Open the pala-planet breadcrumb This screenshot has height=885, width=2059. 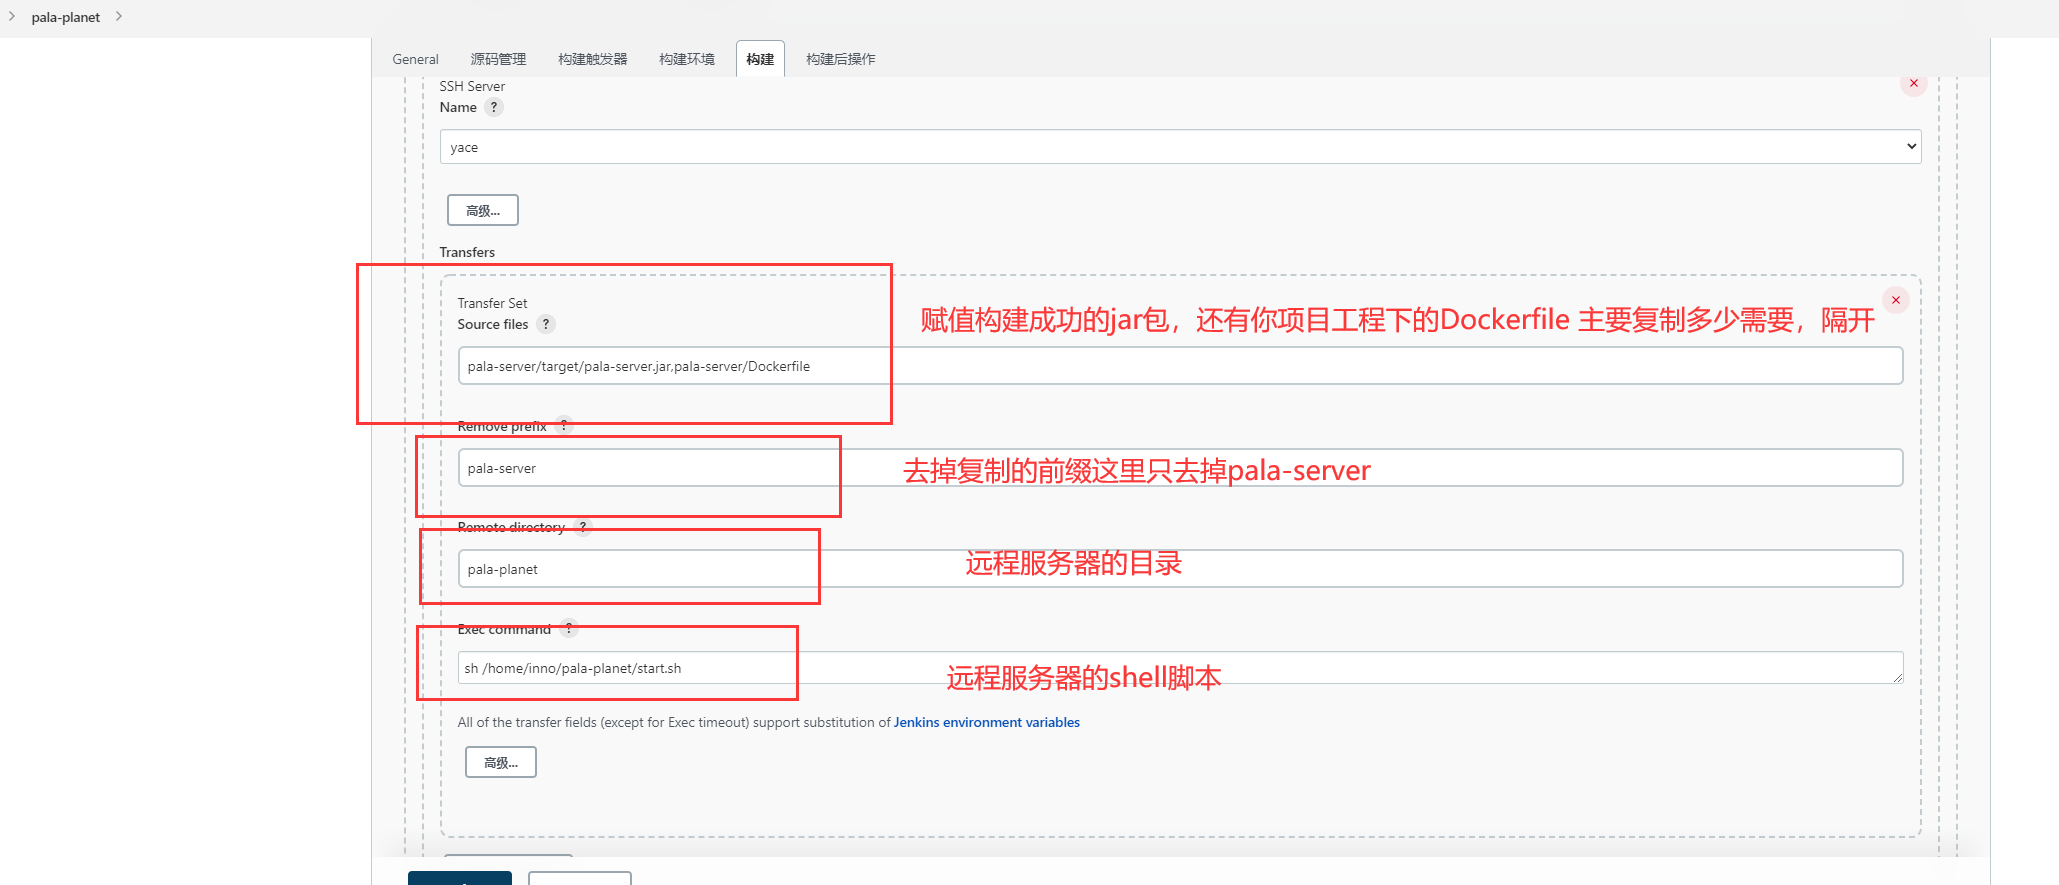coord(66,17)
